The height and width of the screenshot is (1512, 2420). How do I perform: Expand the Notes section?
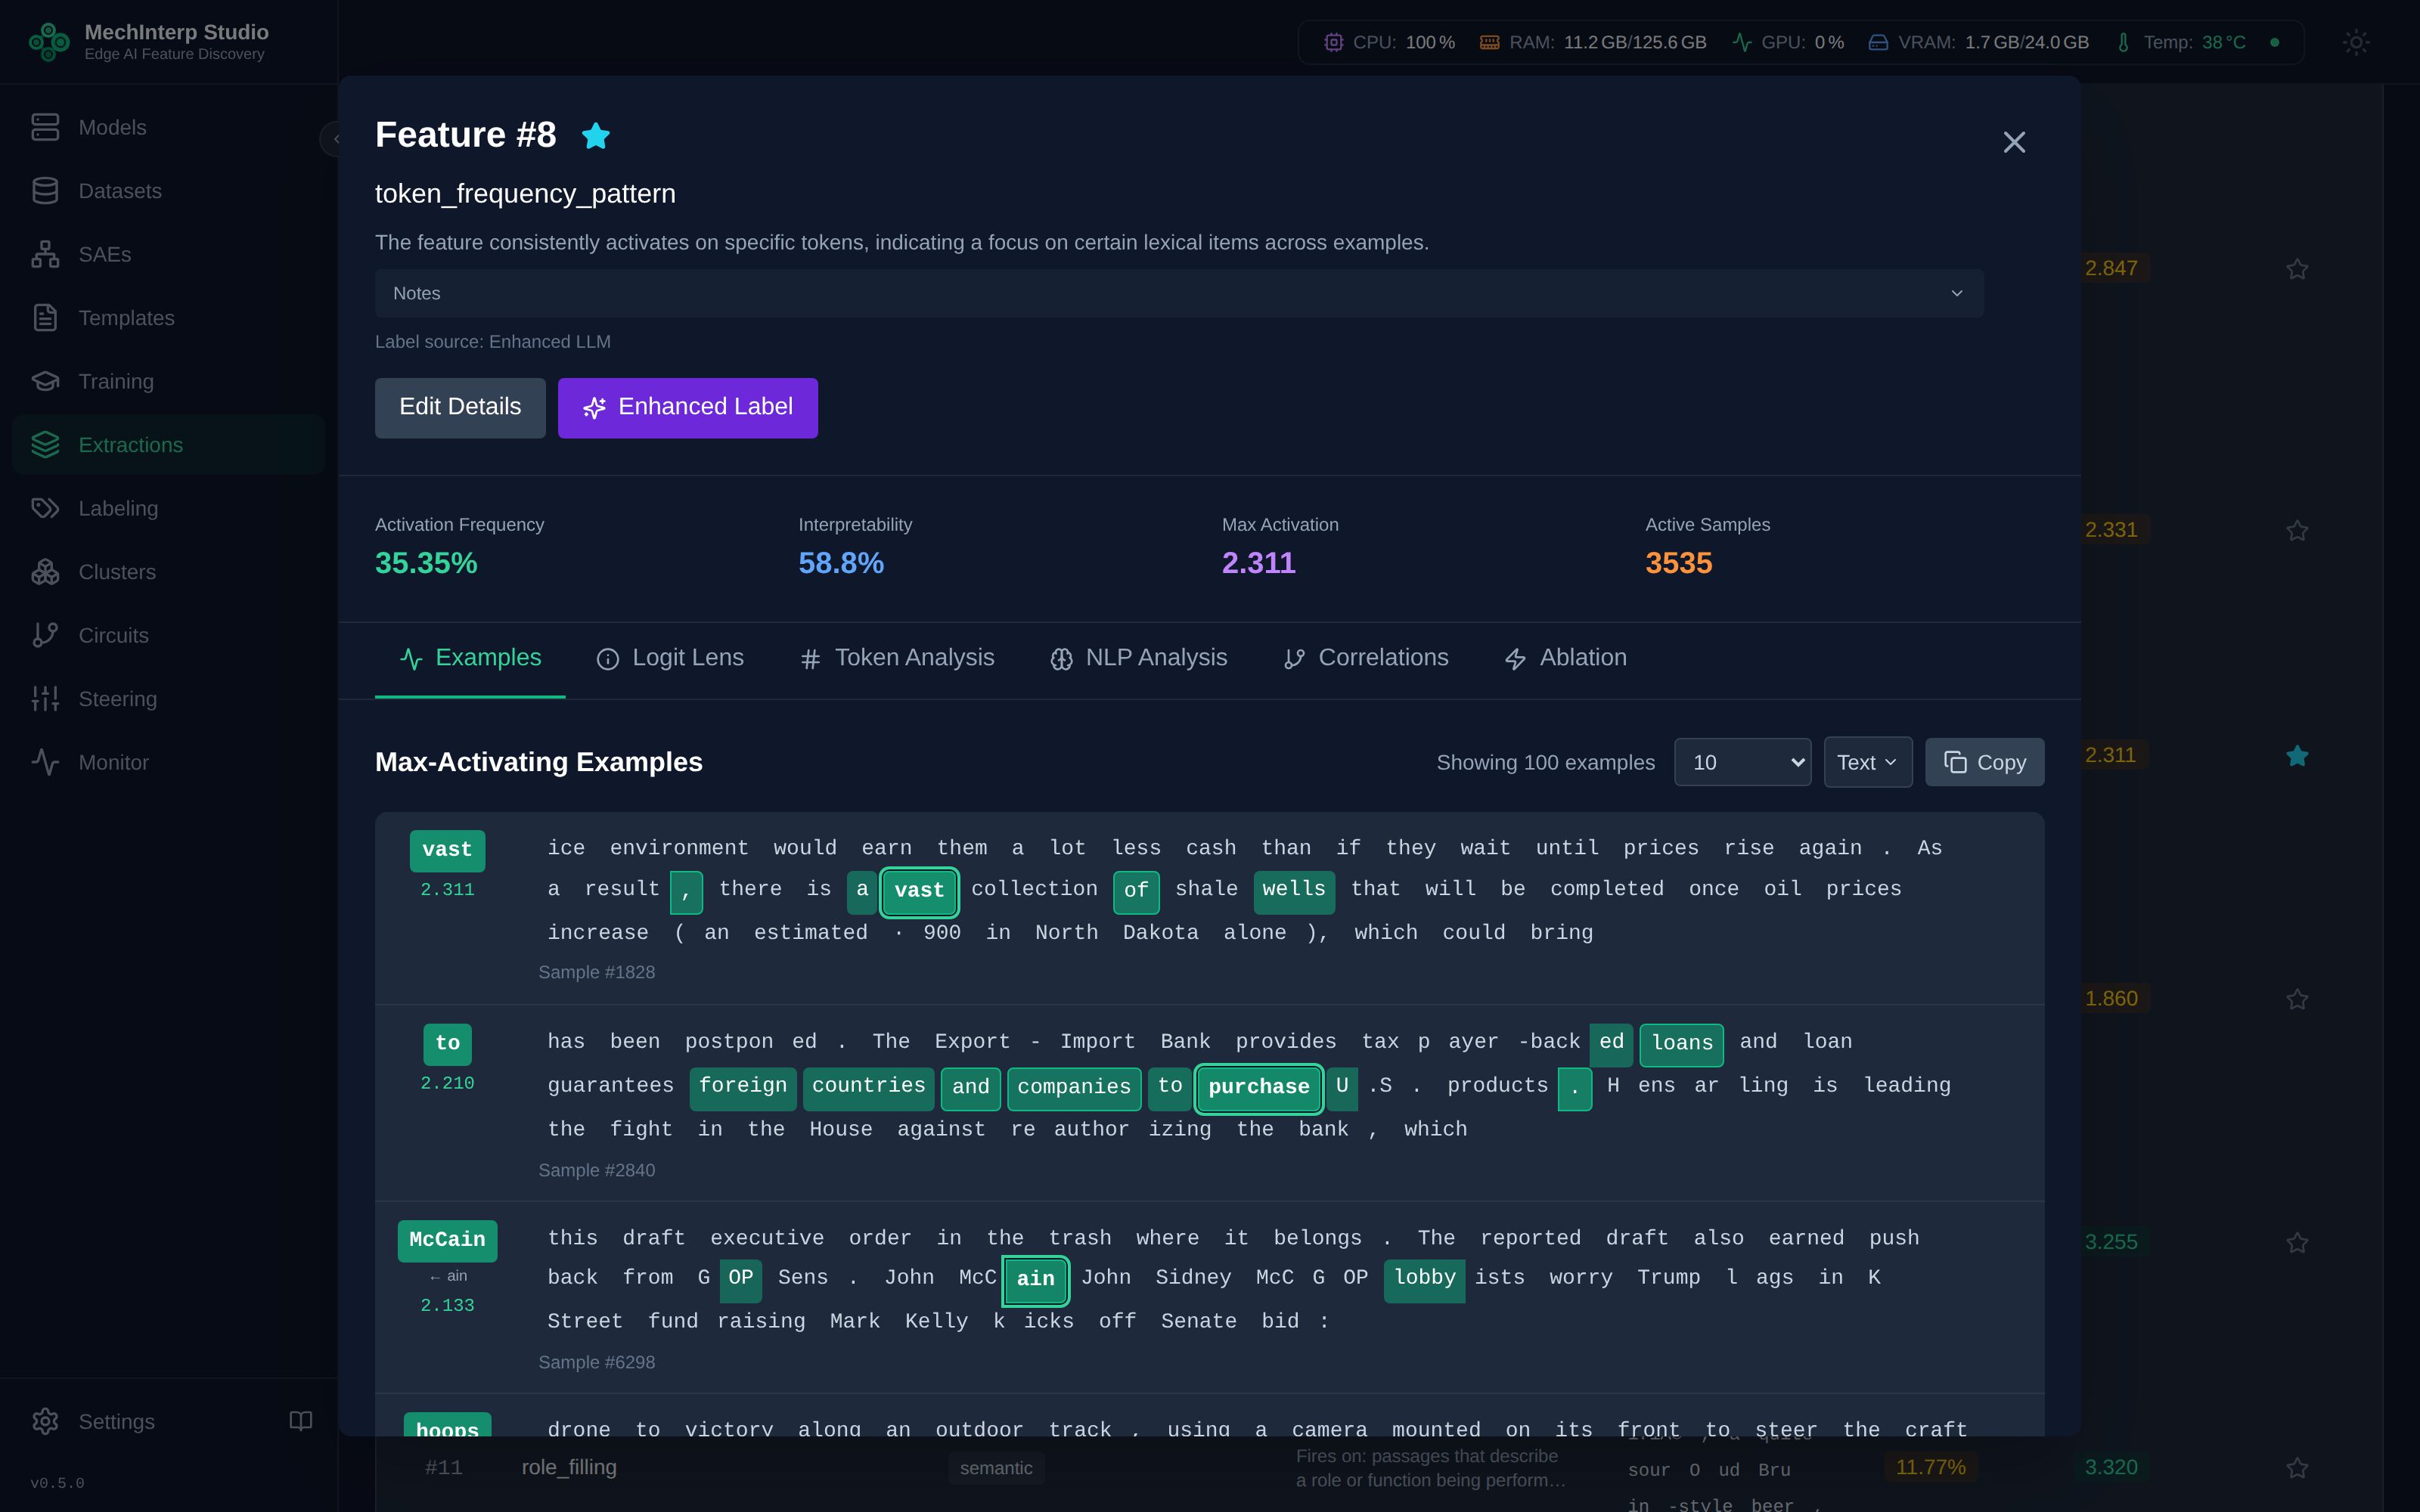coord(1179,293)
